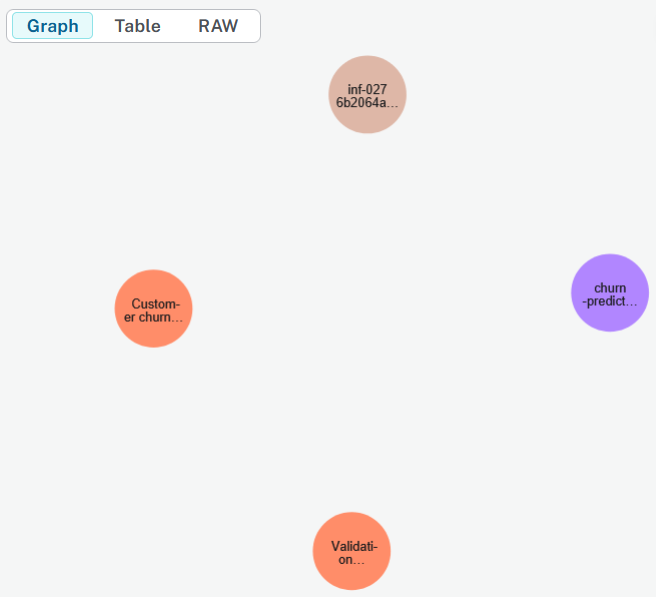Select the purple churn-predict node
Screen dimensions: 656x597
coord(609,293)
